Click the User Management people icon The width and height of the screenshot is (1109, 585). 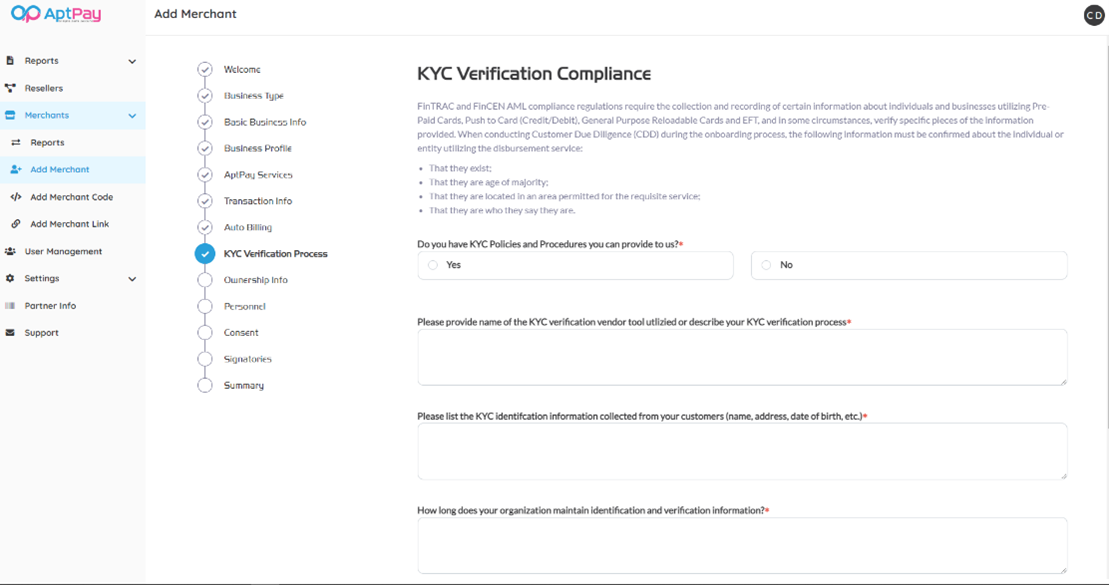[10, 252]
